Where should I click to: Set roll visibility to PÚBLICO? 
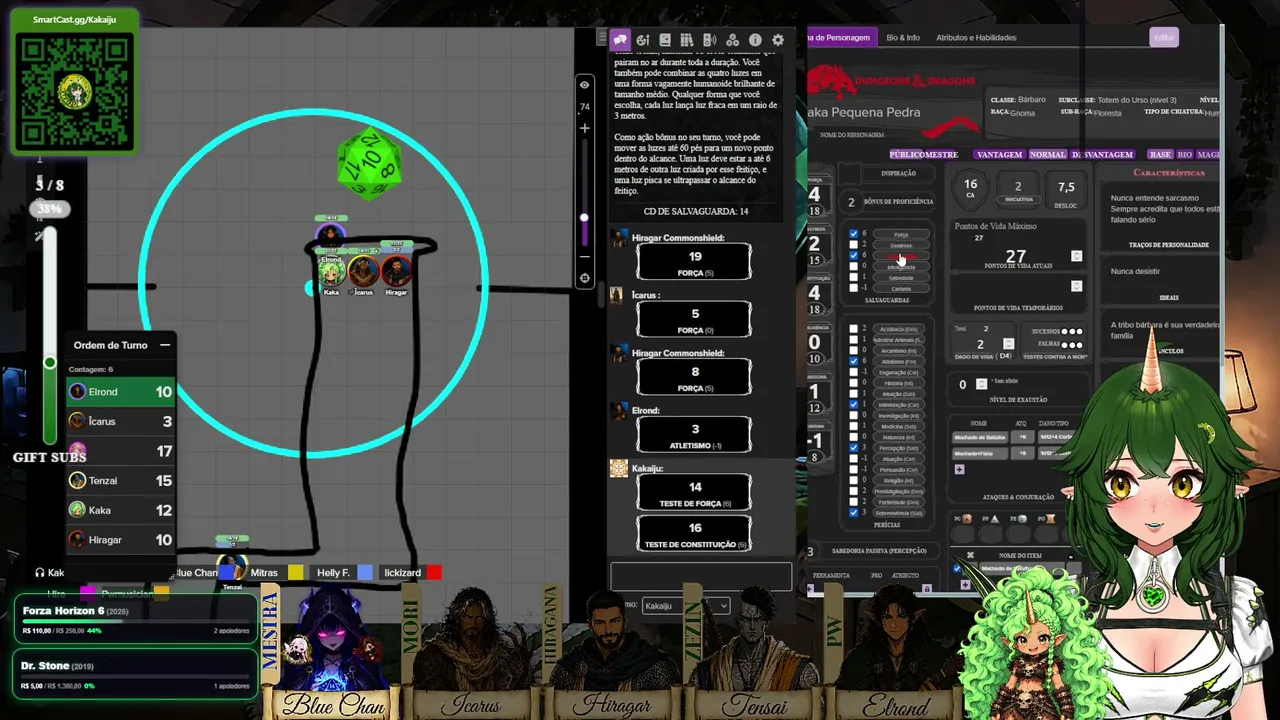908,155
